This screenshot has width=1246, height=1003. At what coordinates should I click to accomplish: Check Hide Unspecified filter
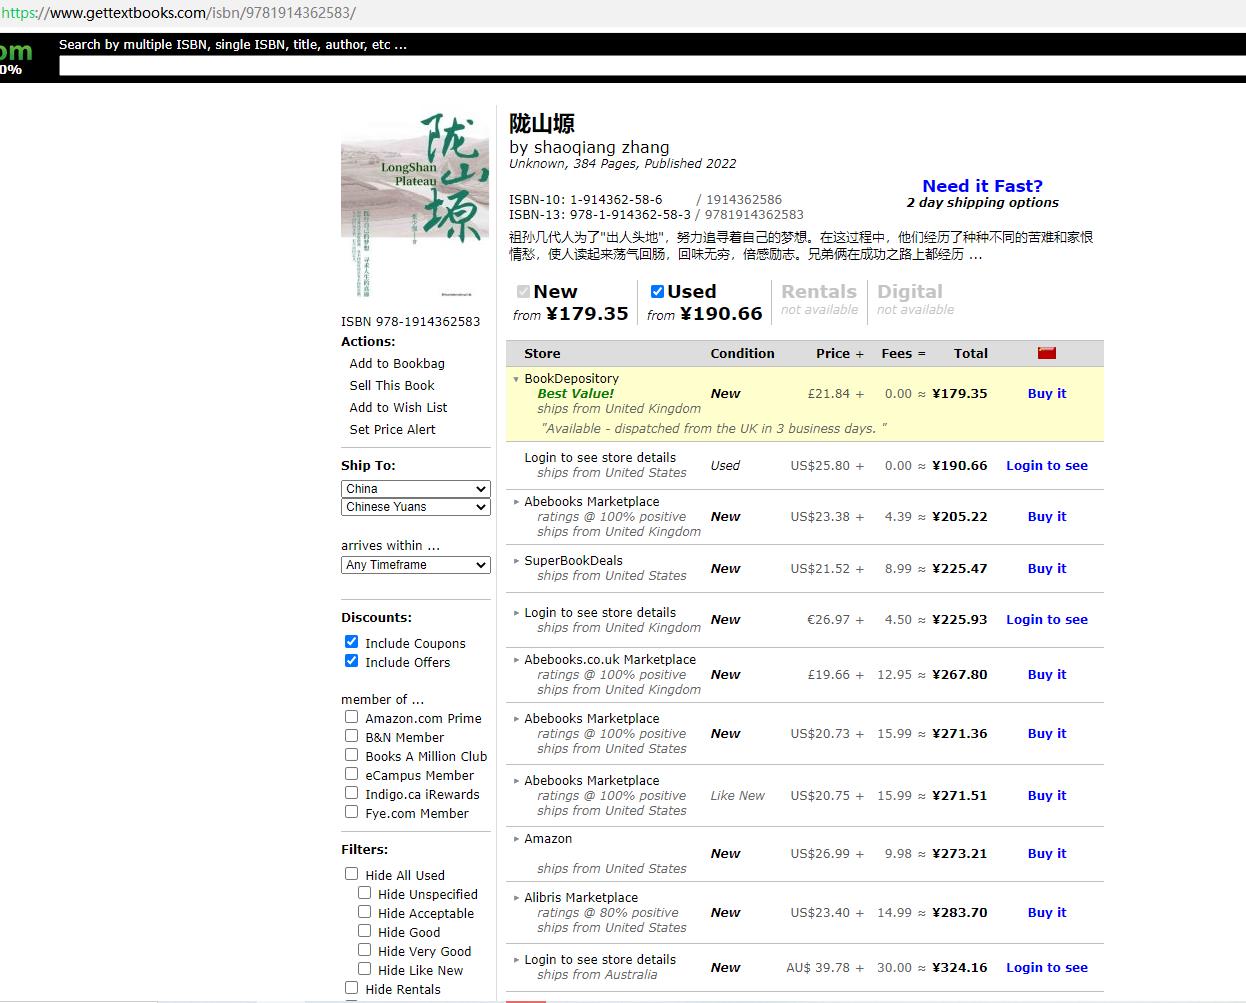[364, 893]
